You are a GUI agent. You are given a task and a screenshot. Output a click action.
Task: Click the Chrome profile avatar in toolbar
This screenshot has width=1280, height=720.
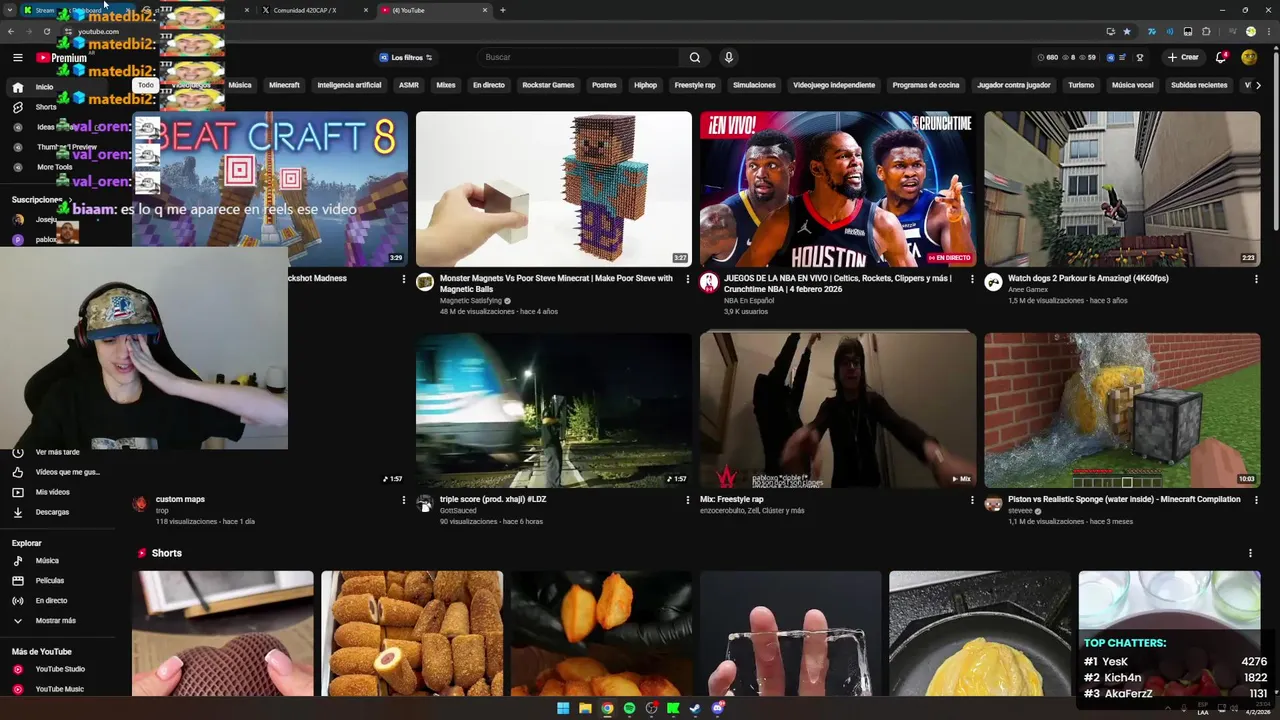point(1250,31)
